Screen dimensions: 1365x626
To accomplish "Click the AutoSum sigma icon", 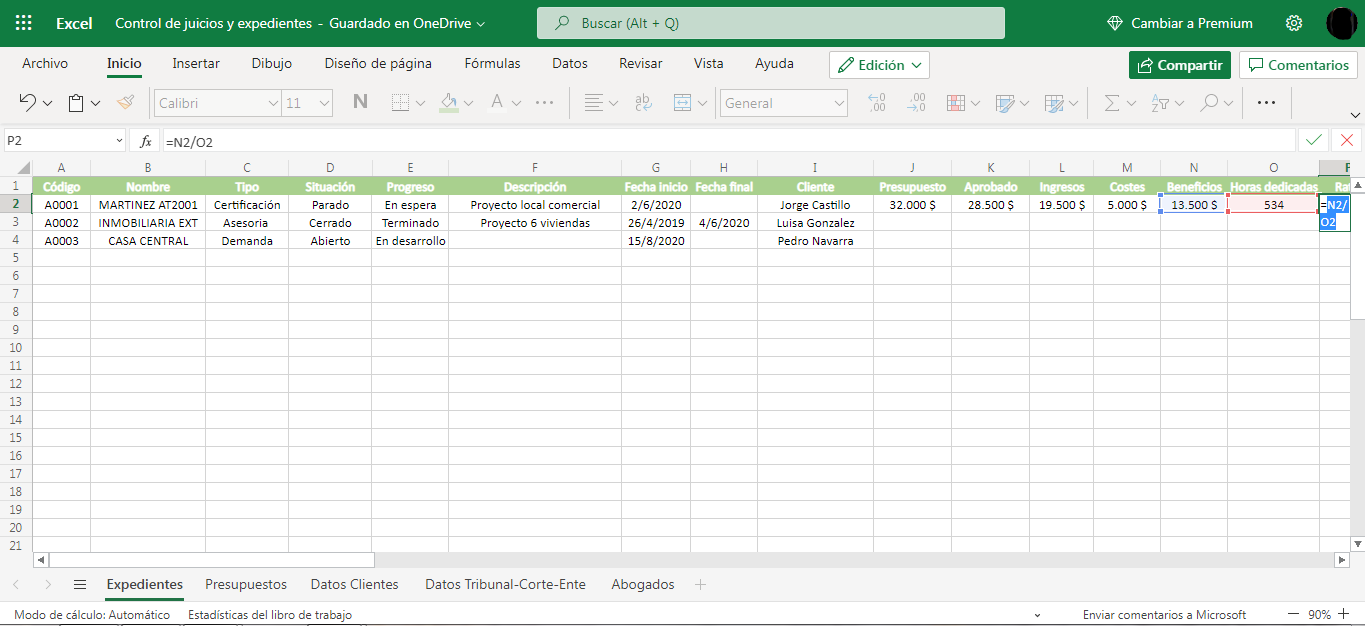I will tap(1111, 102).
